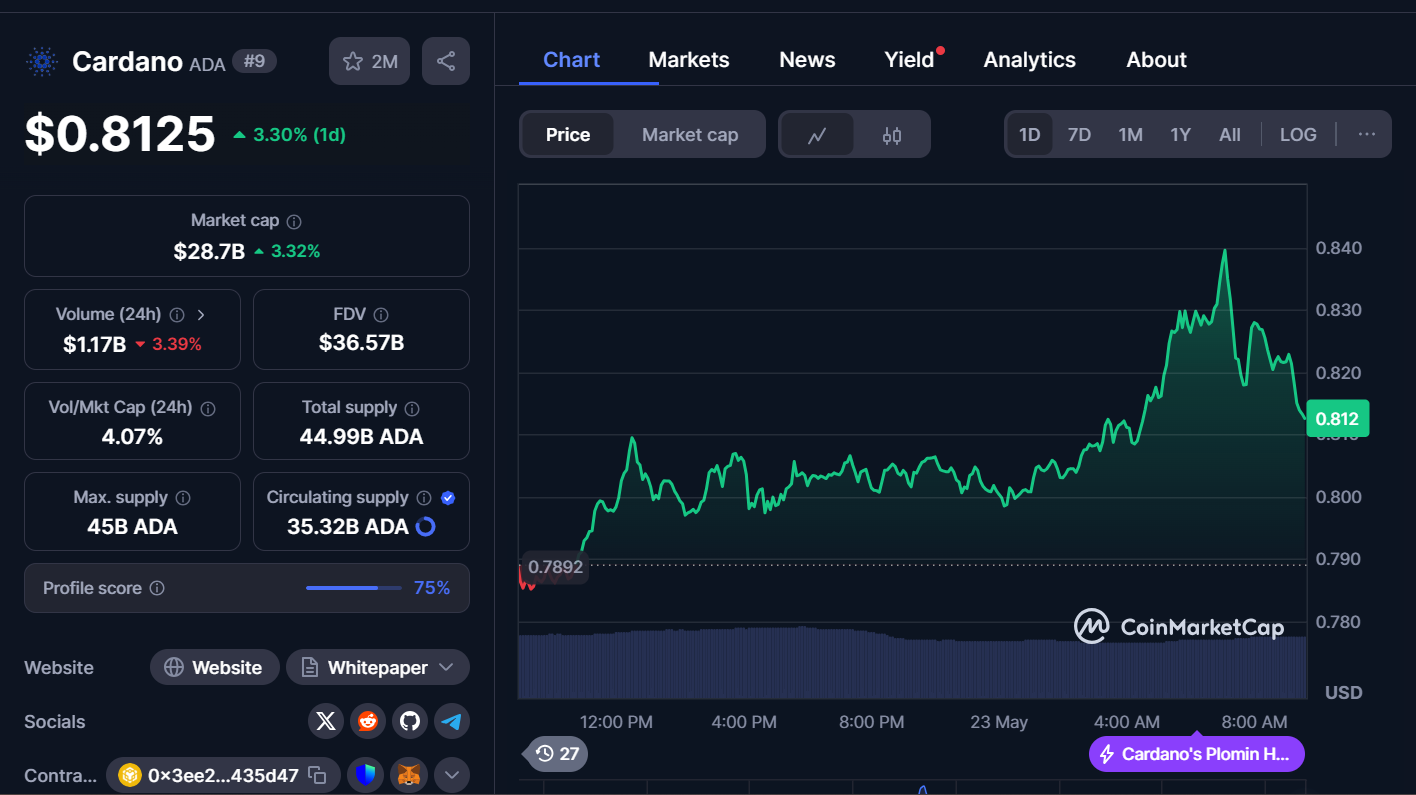
Task: Open the Website link button
Action: coord(214,667)
